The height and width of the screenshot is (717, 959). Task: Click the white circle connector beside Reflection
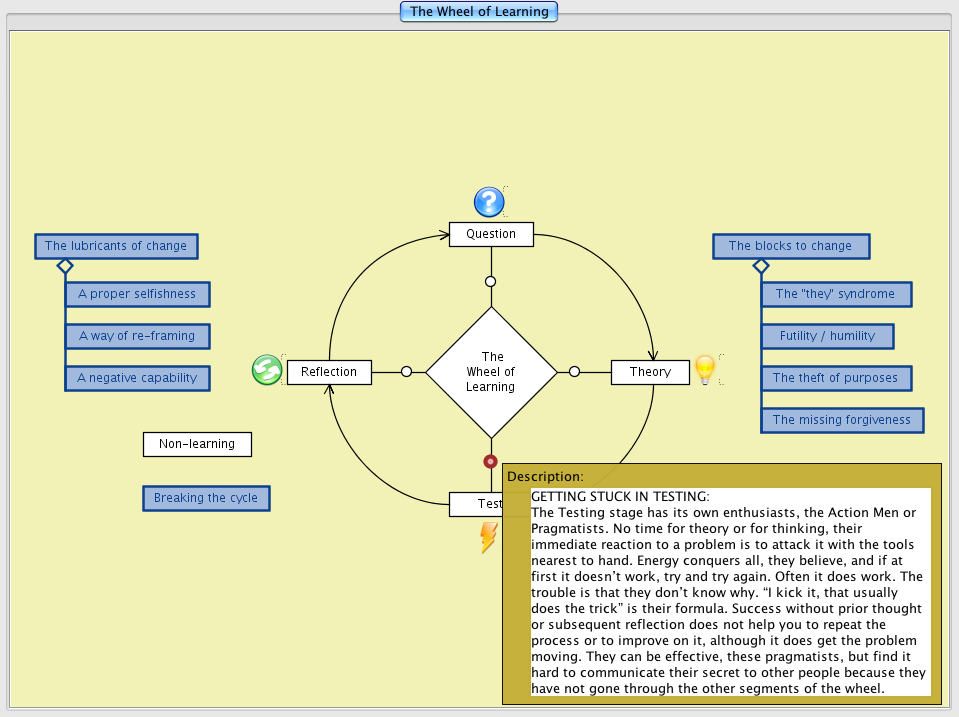coord(406,372)
